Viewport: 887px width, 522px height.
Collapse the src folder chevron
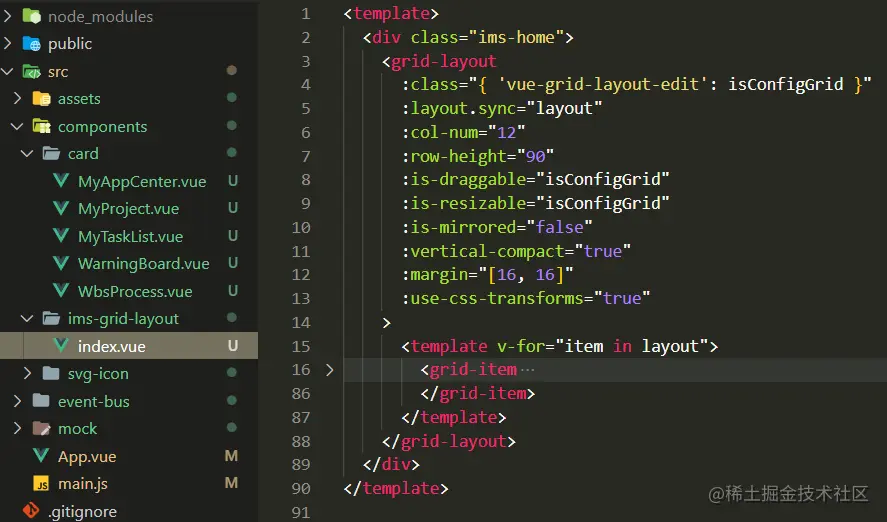tap(7, 71)
